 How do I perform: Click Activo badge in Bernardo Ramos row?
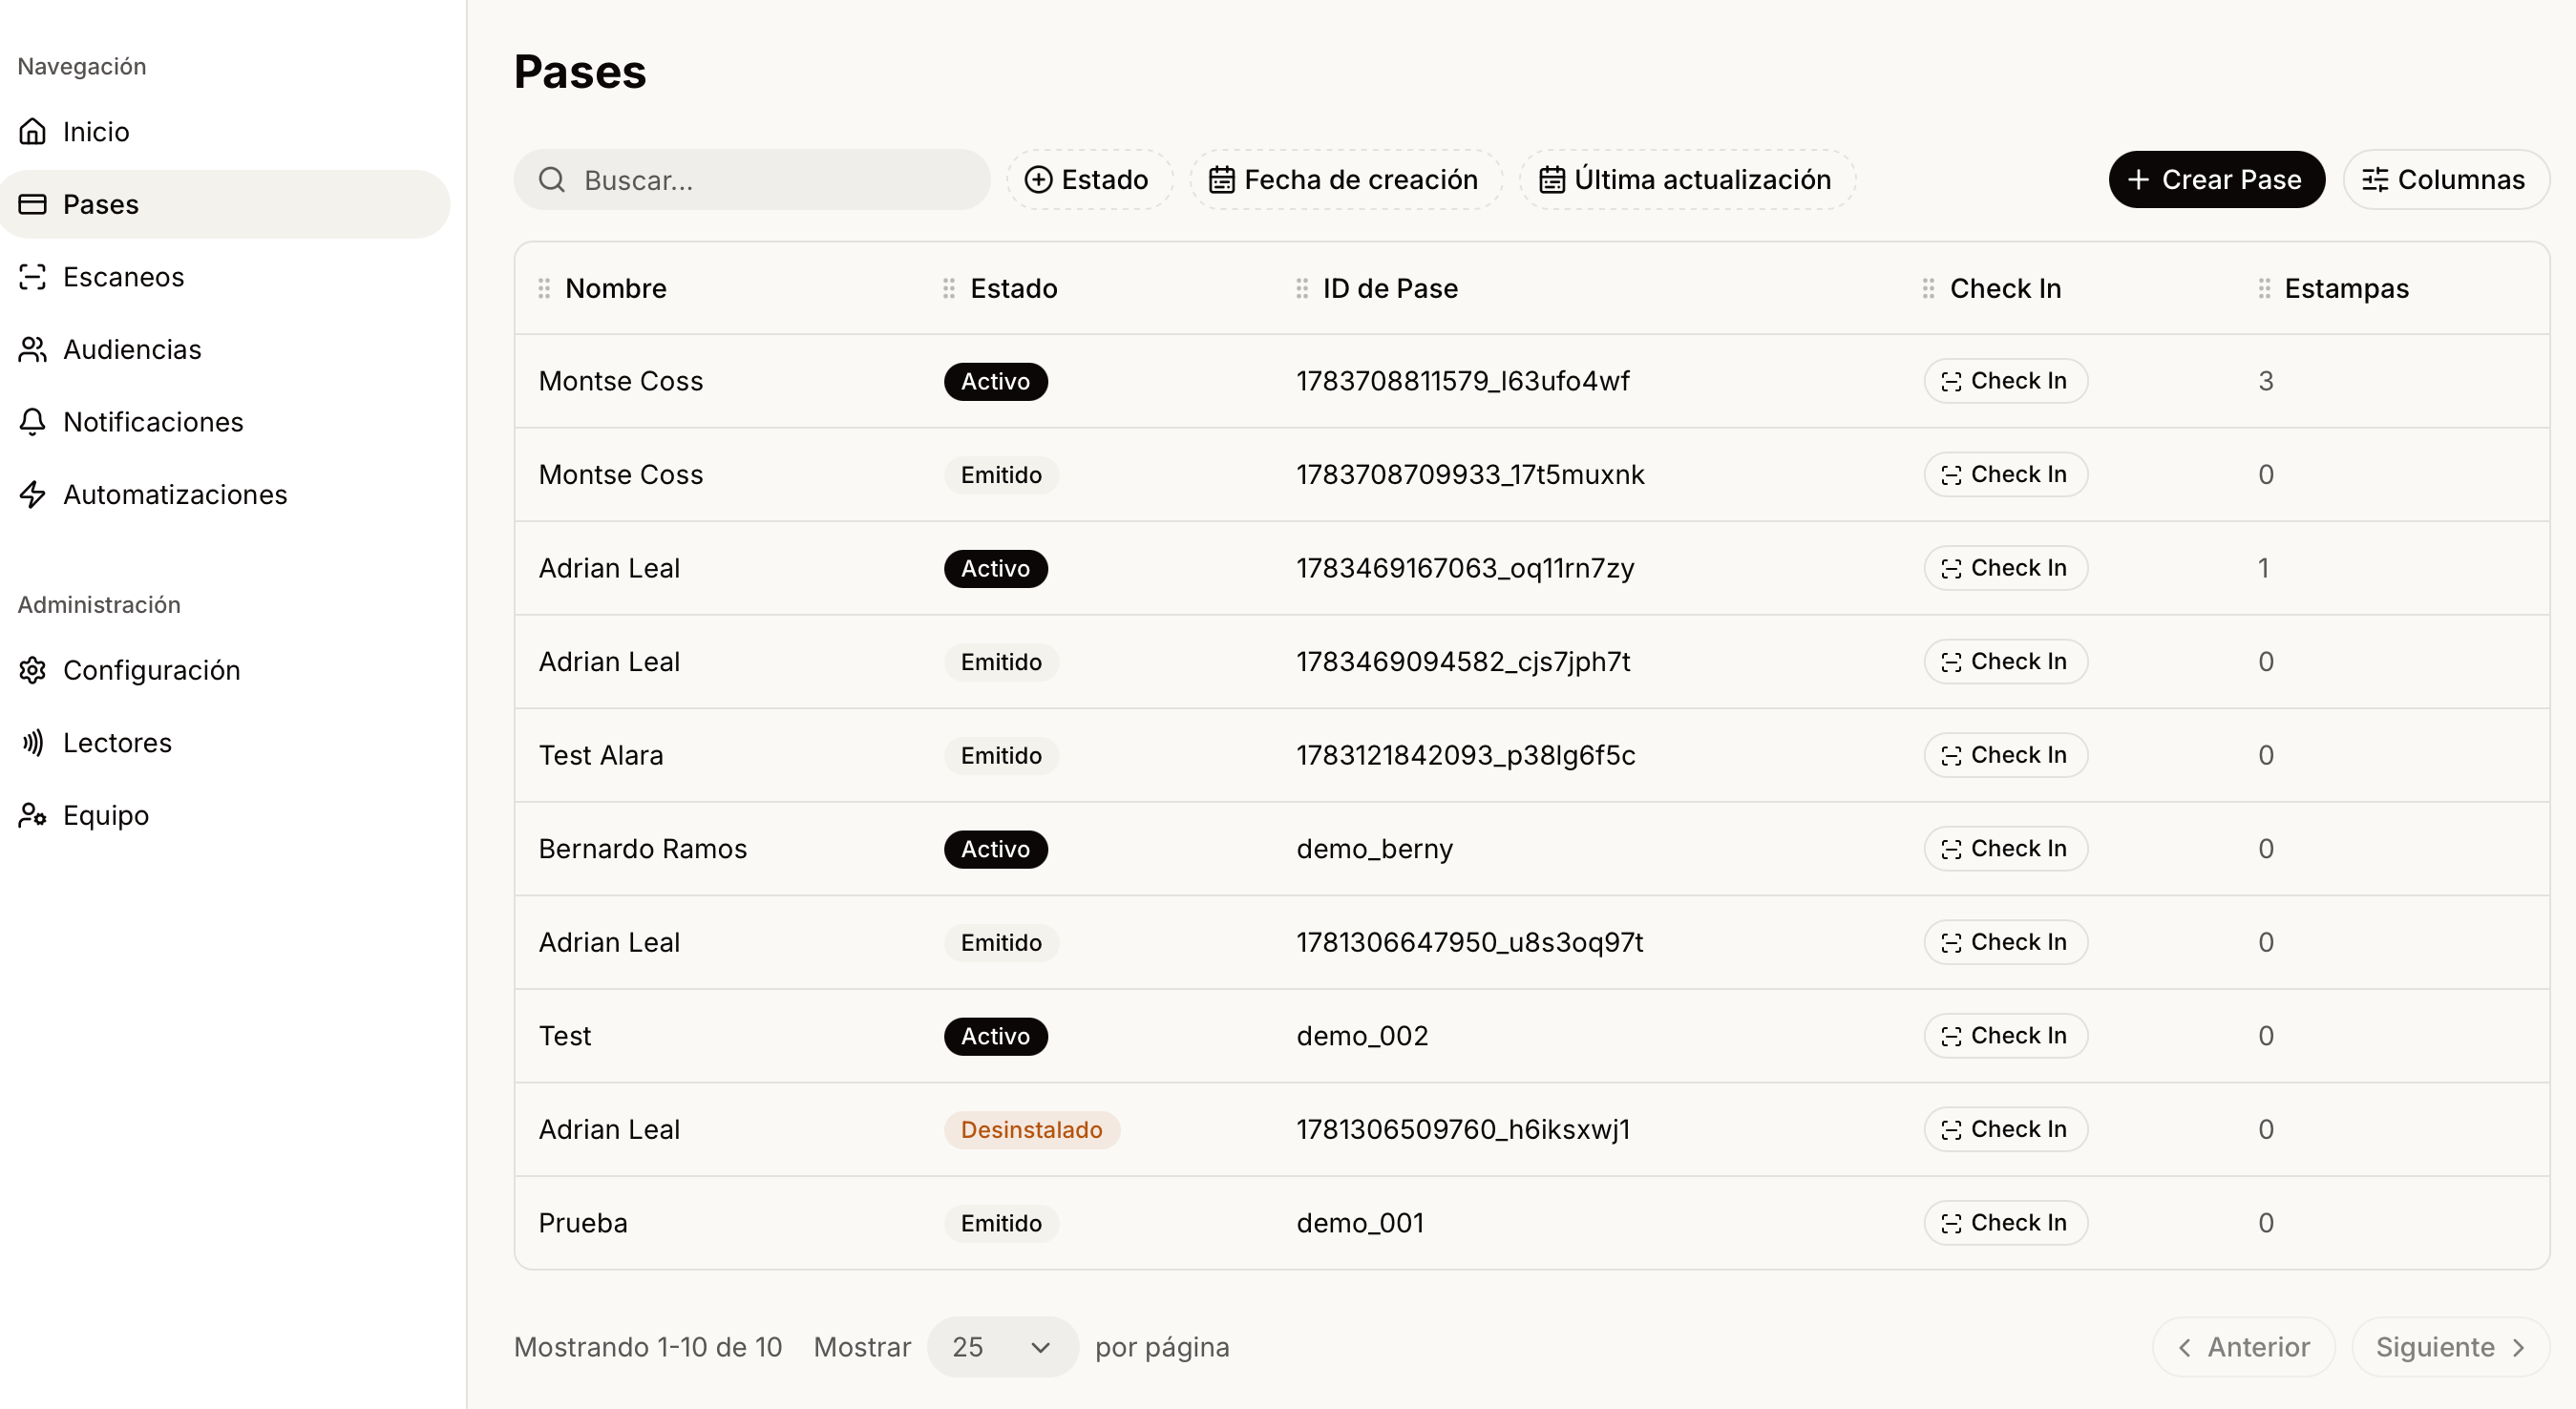(996, 849)
